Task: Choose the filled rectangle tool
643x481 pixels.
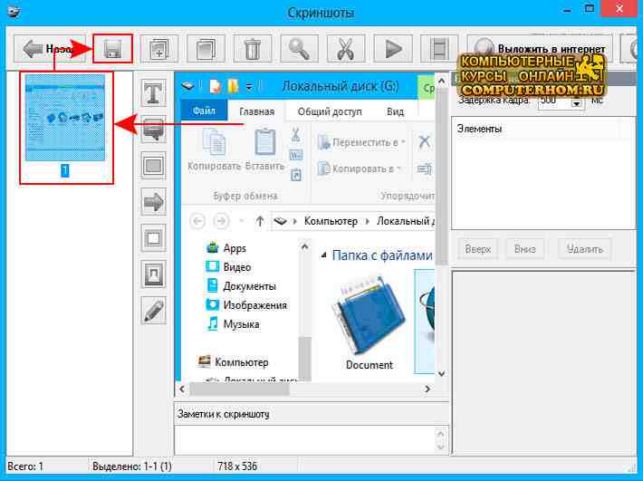Action: (154, 165)
